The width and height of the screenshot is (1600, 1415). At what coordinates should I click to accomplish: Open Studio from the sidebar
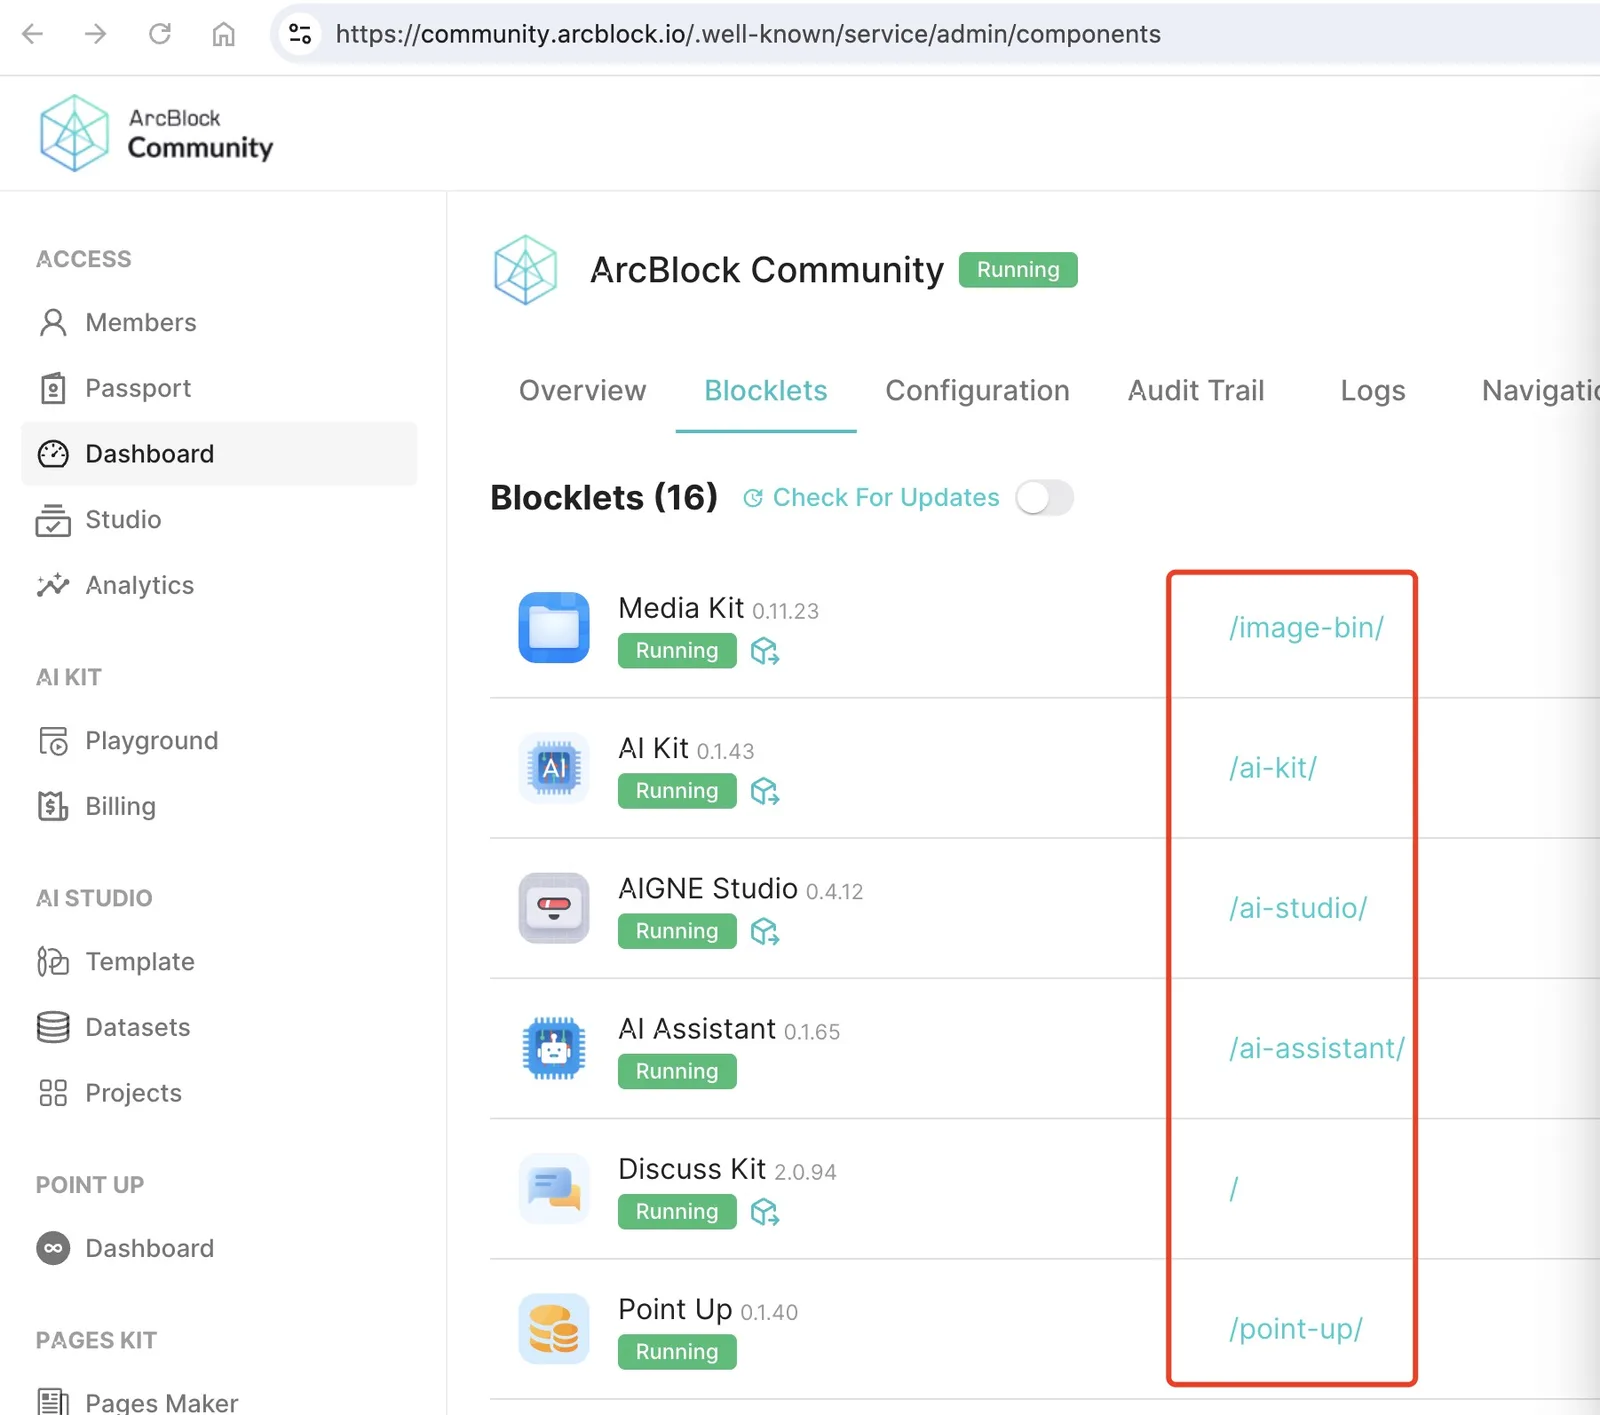218,520
